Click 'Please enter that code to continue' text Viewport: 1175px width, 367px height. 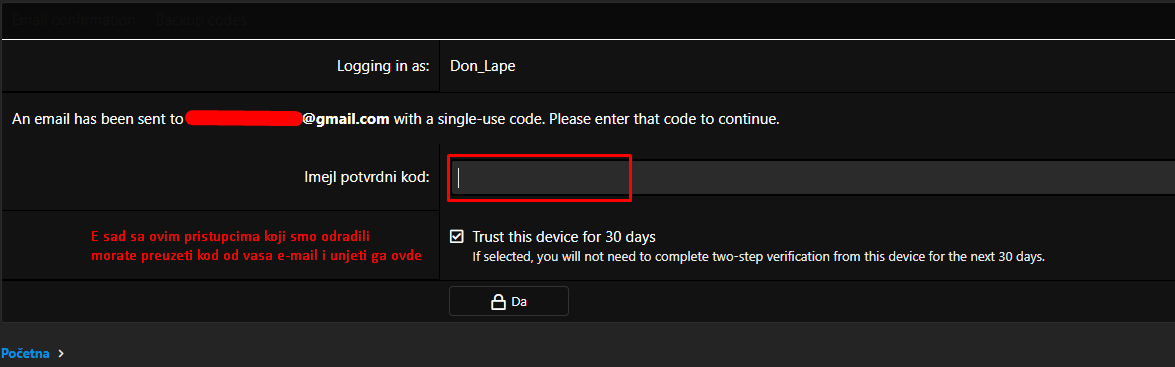tap(665, 118)
